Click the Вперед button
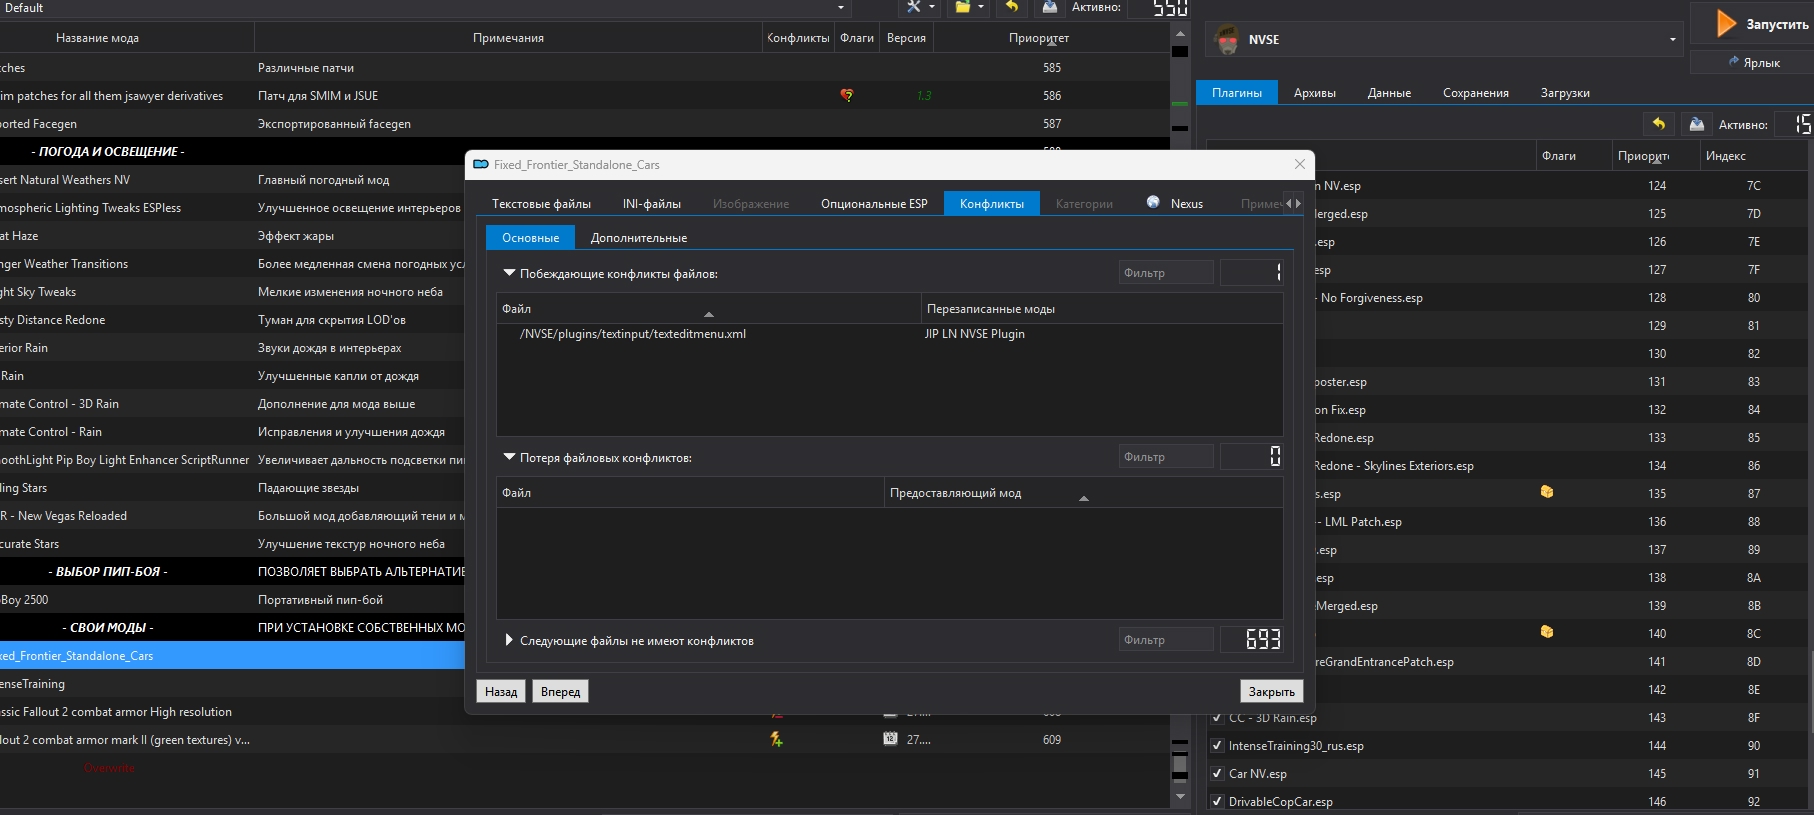Screen dimensions: 1814x815 pyautogui.click(x=560, y=692)
